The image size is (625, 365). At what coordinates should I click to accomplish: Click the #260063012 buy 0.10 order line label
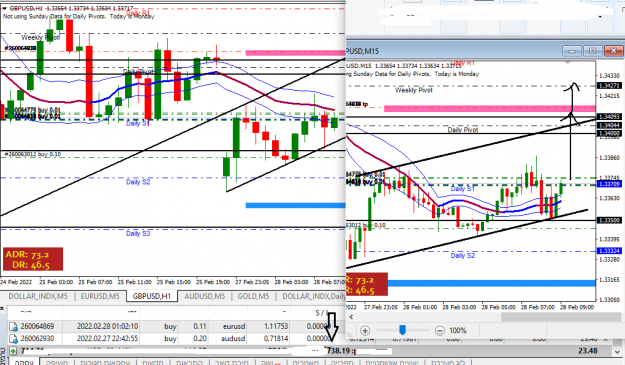[x=33, y=154]
